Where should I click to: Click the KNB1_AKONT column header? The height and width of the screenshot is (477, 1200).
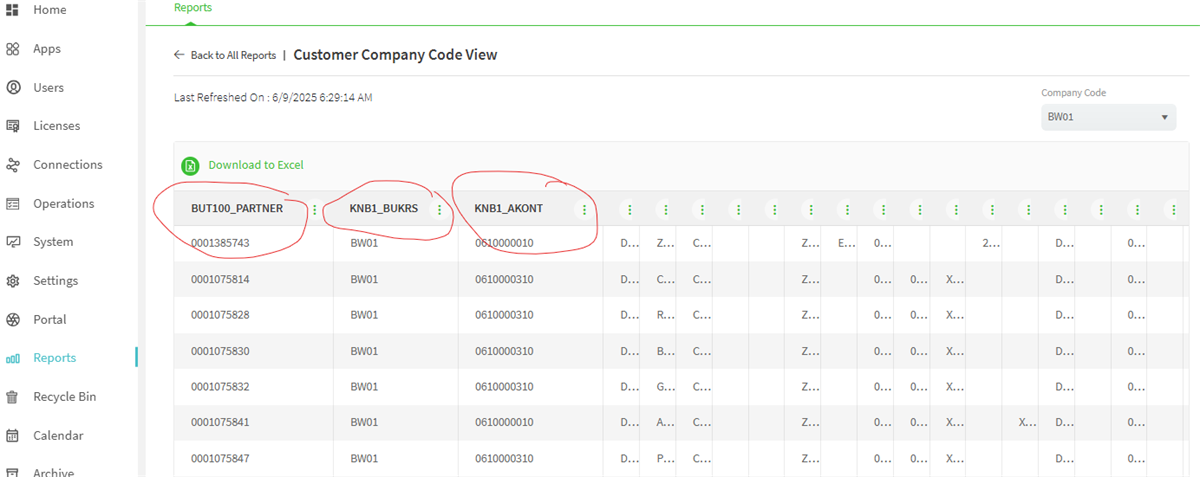pos(508,209)
